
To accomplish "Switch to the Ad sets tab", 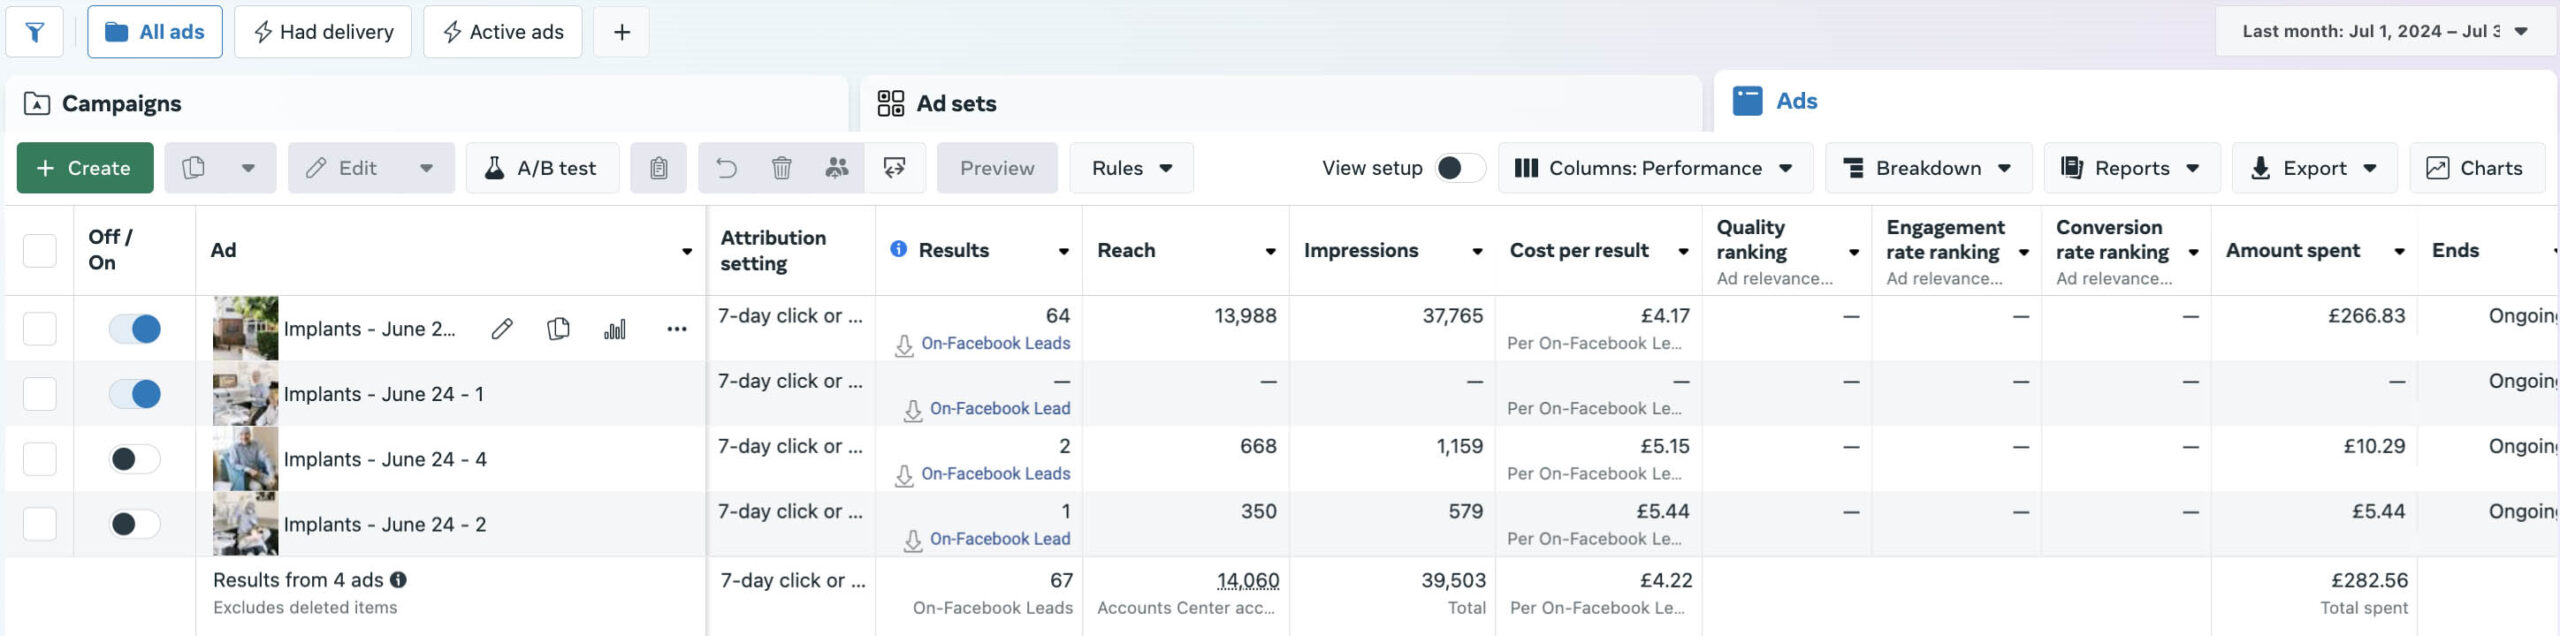I will [x=955, y=104].
